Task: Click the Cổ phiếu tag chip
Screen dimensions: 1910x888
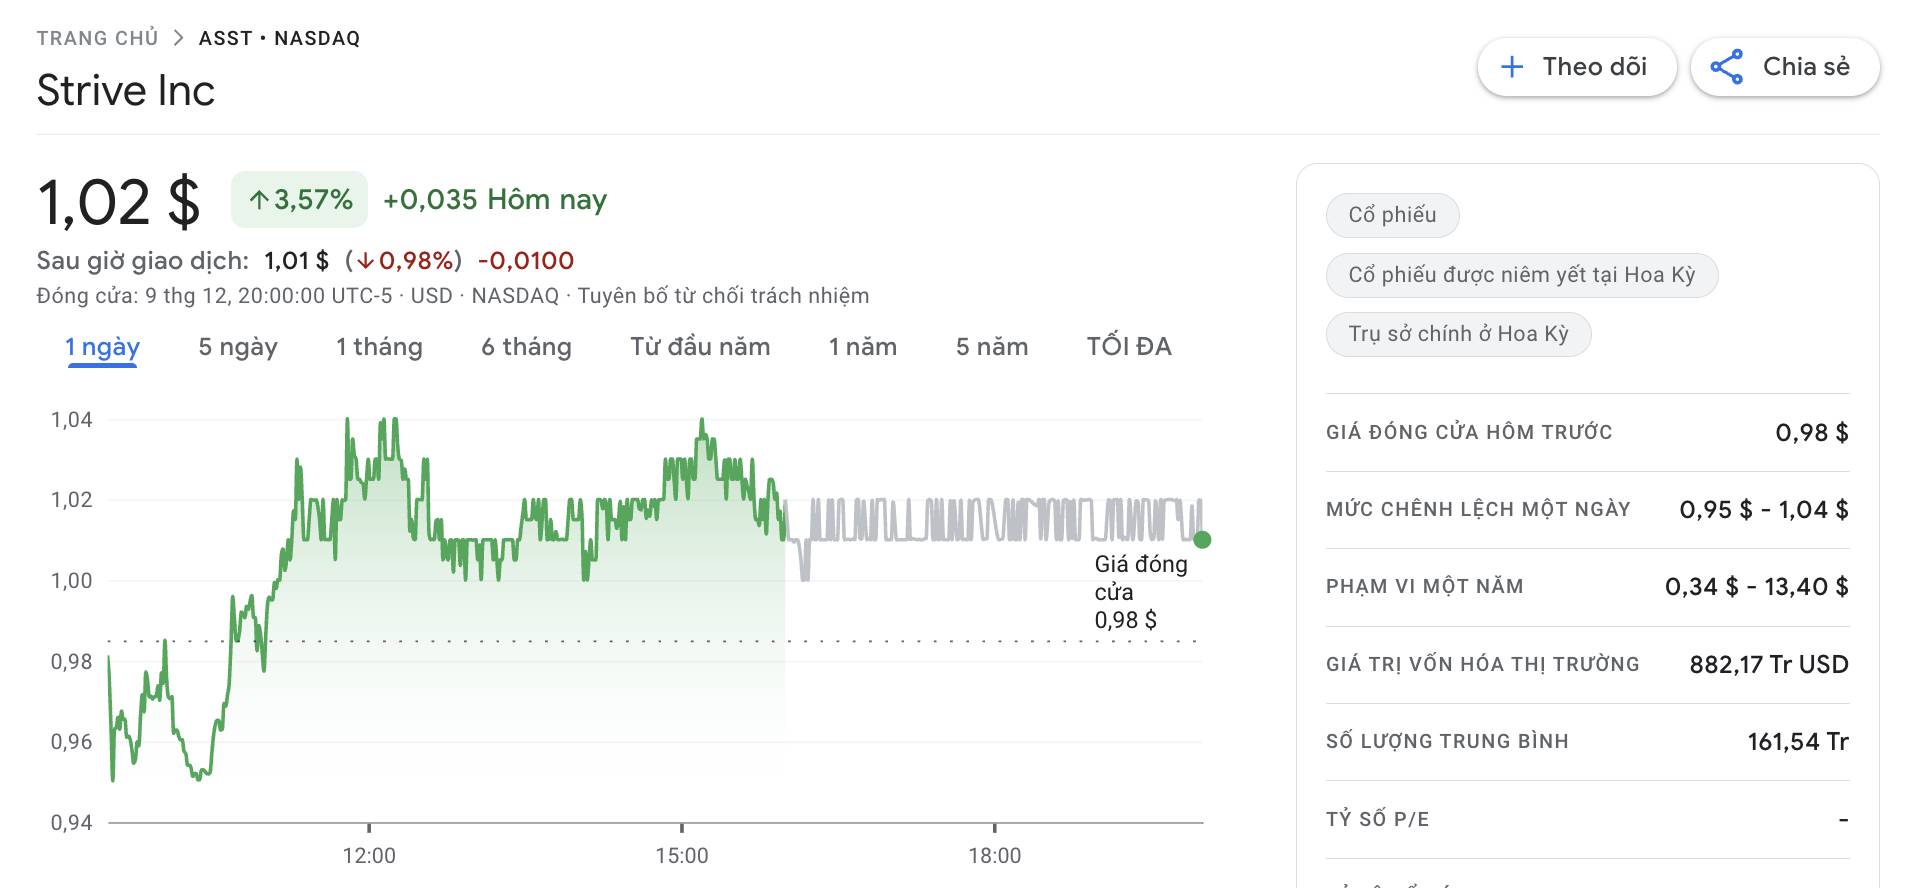Action: coord(1391,215)
